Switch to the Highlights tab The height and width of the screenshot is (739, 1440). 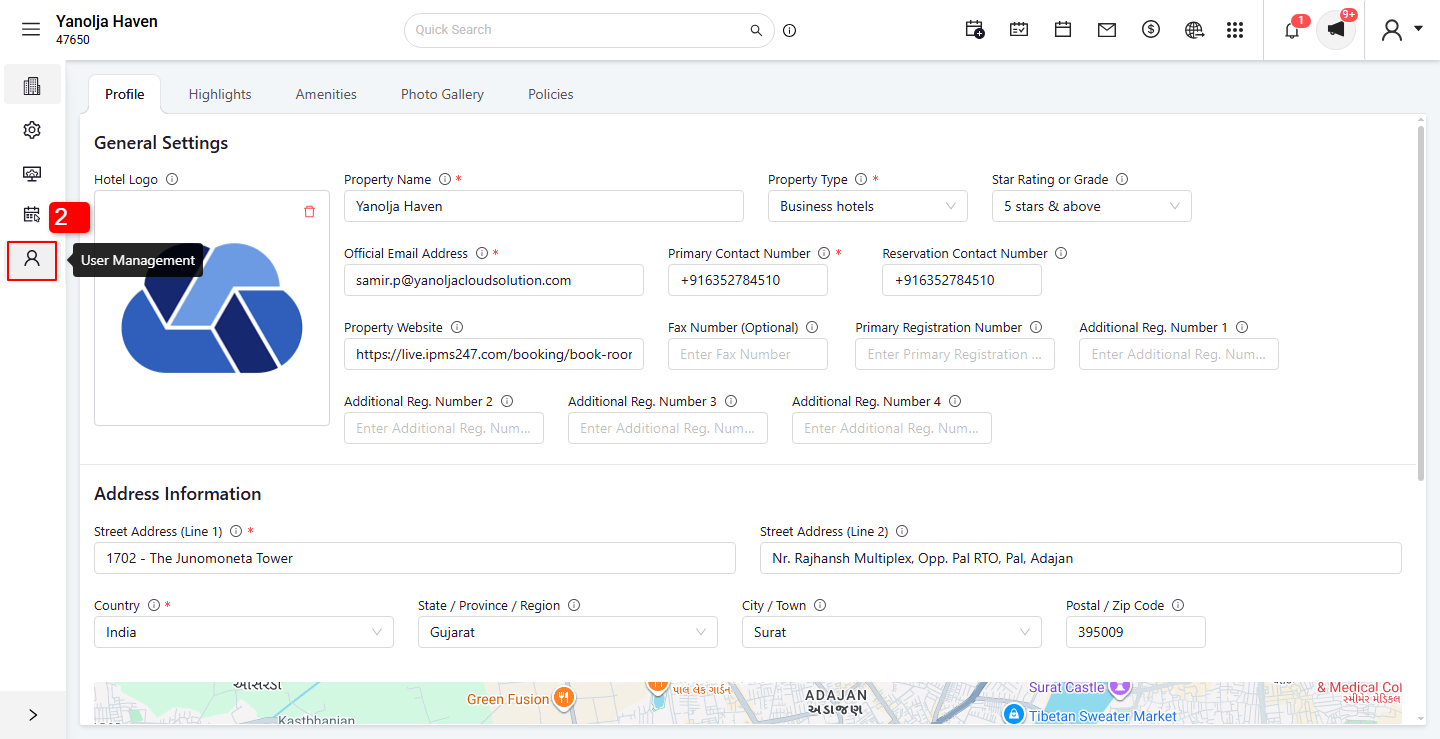[220, 94]
